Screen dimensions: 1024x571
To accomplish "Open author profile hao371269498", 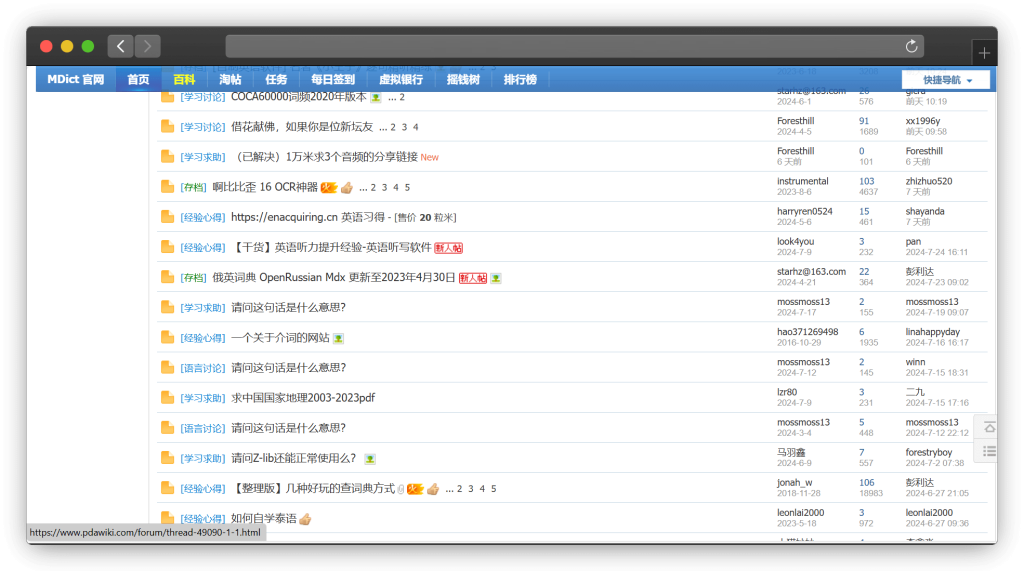I will tap(808, 332).
